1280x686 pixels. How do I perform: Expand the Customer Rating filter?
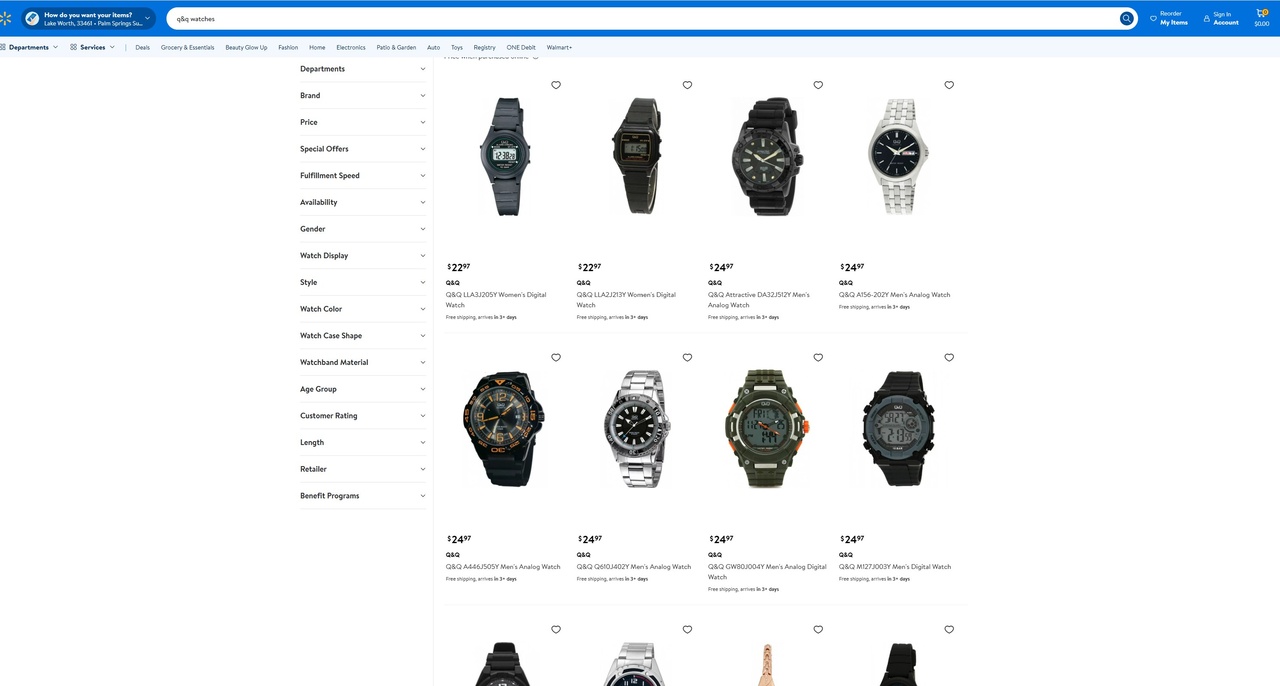[x=363, y=416]
